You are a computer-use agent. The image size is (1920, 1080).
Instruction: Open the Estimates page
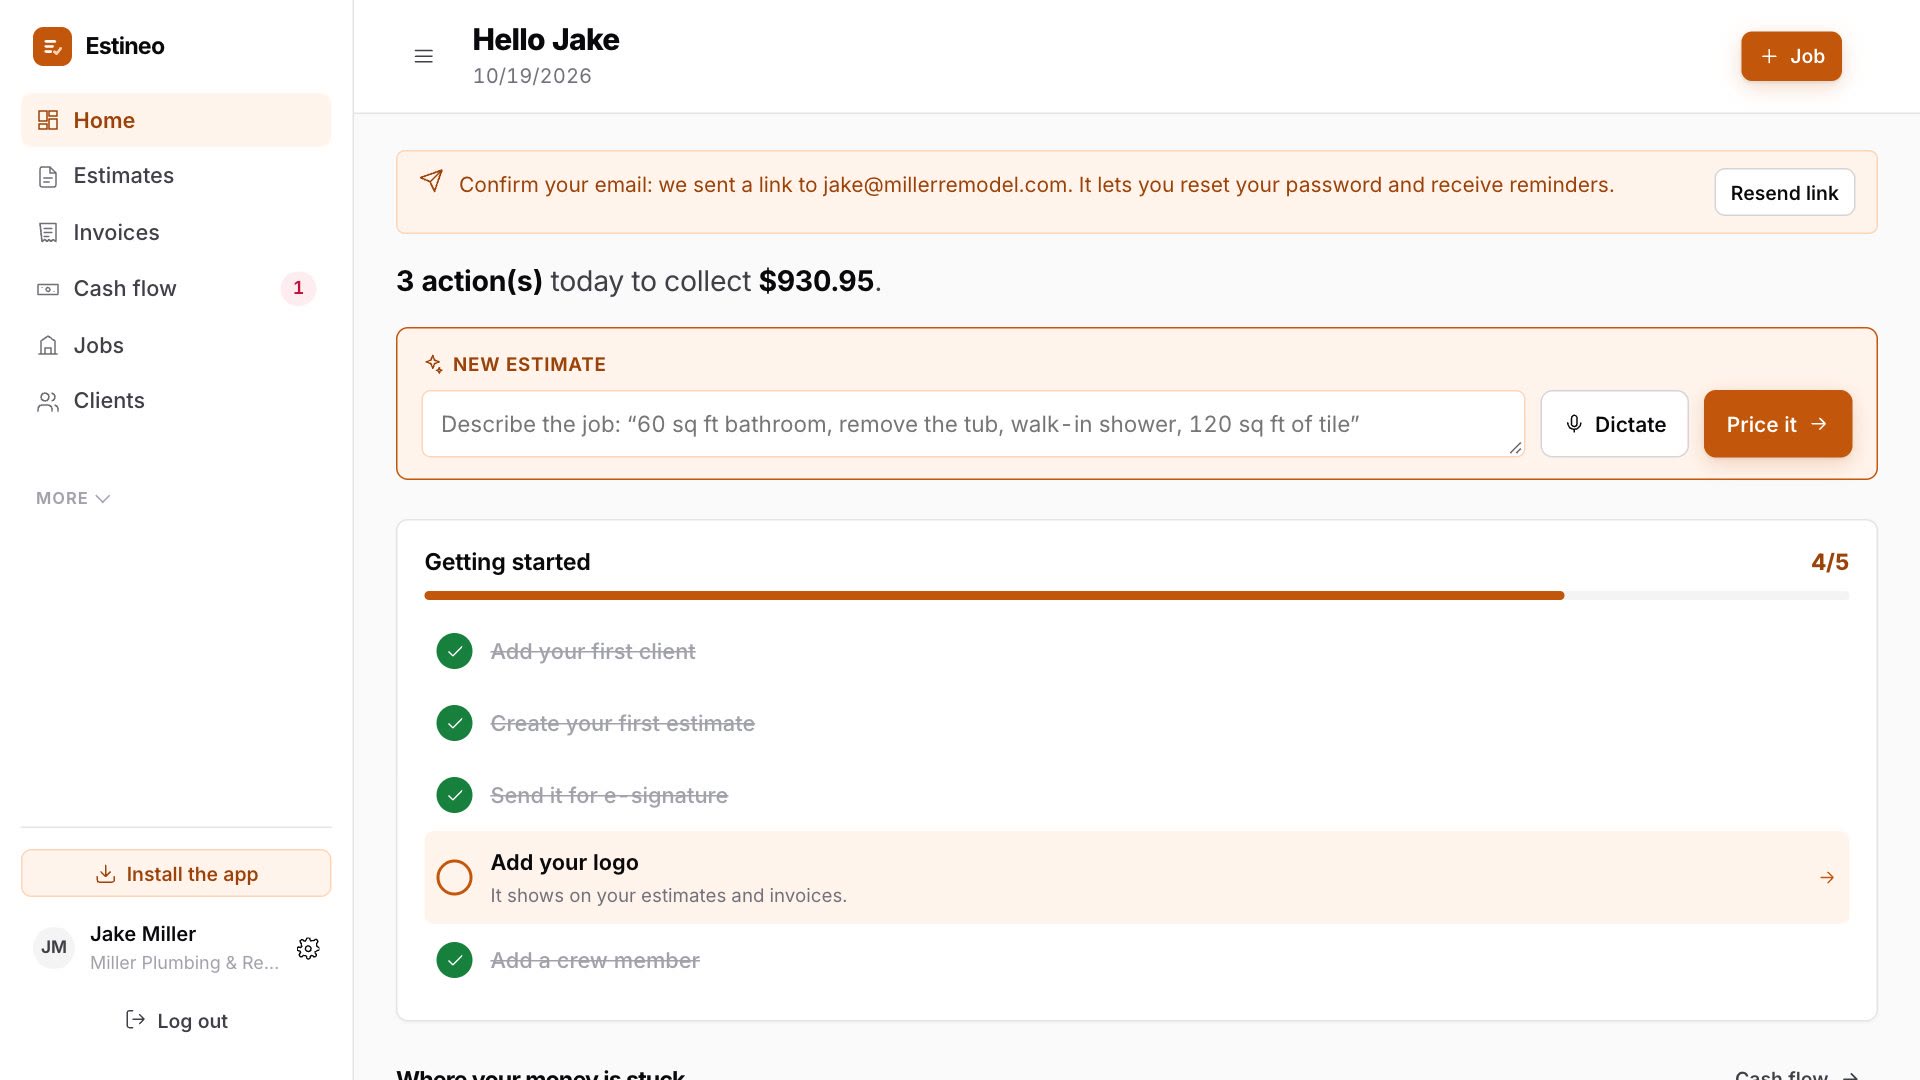tap(176, 176)
